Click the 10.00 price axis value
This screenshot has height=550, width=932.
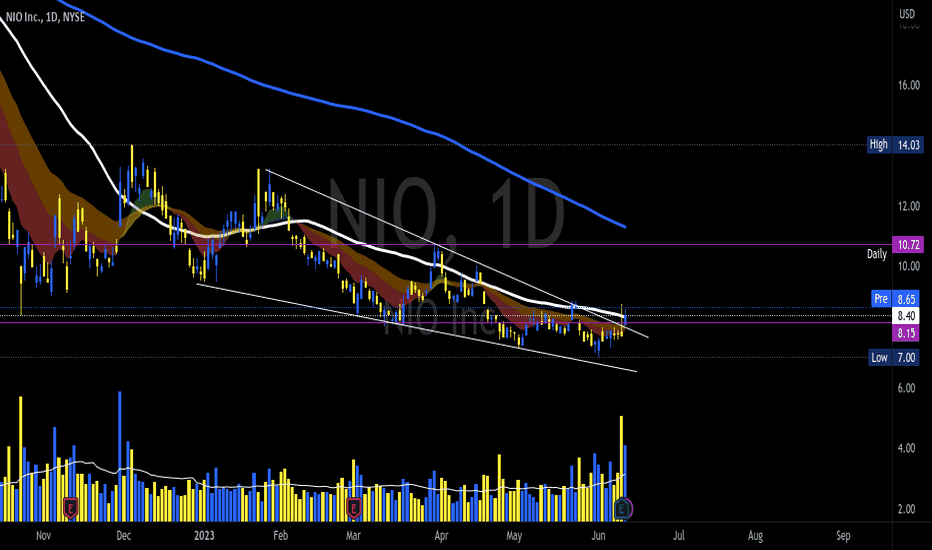point(909,266)
